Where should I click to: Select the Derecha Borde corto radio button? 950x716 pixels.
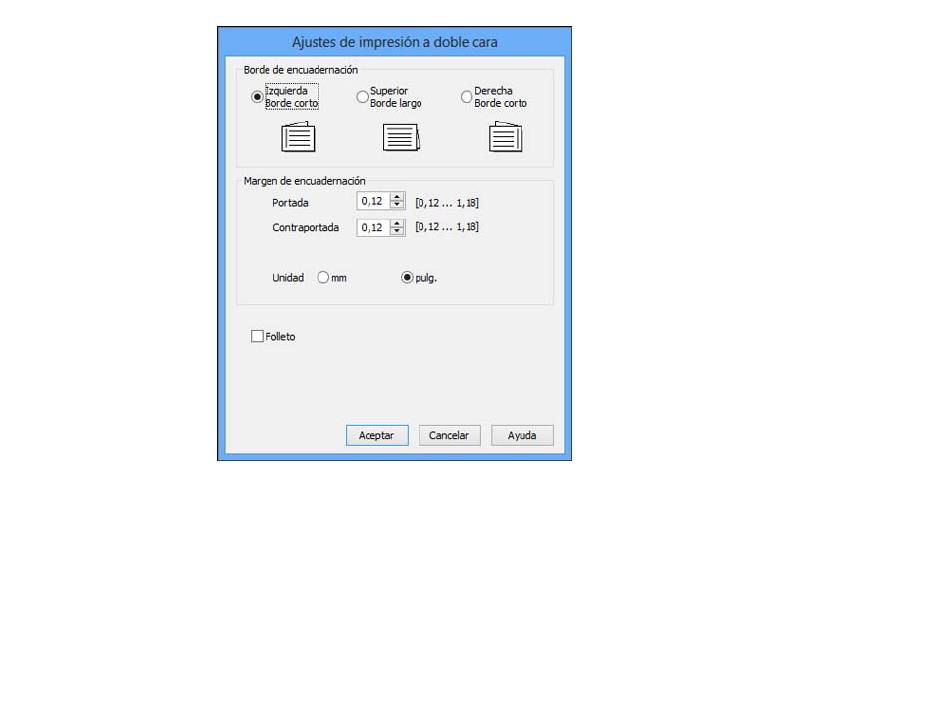[x=466, y=97]
